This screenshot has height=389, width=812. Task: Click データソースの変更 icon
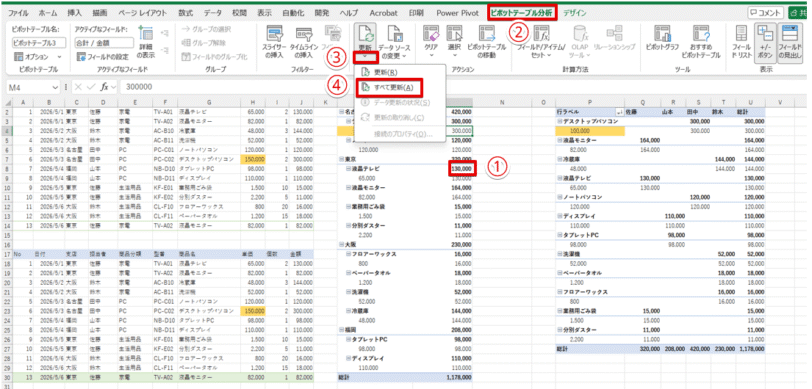pos(395,33)
